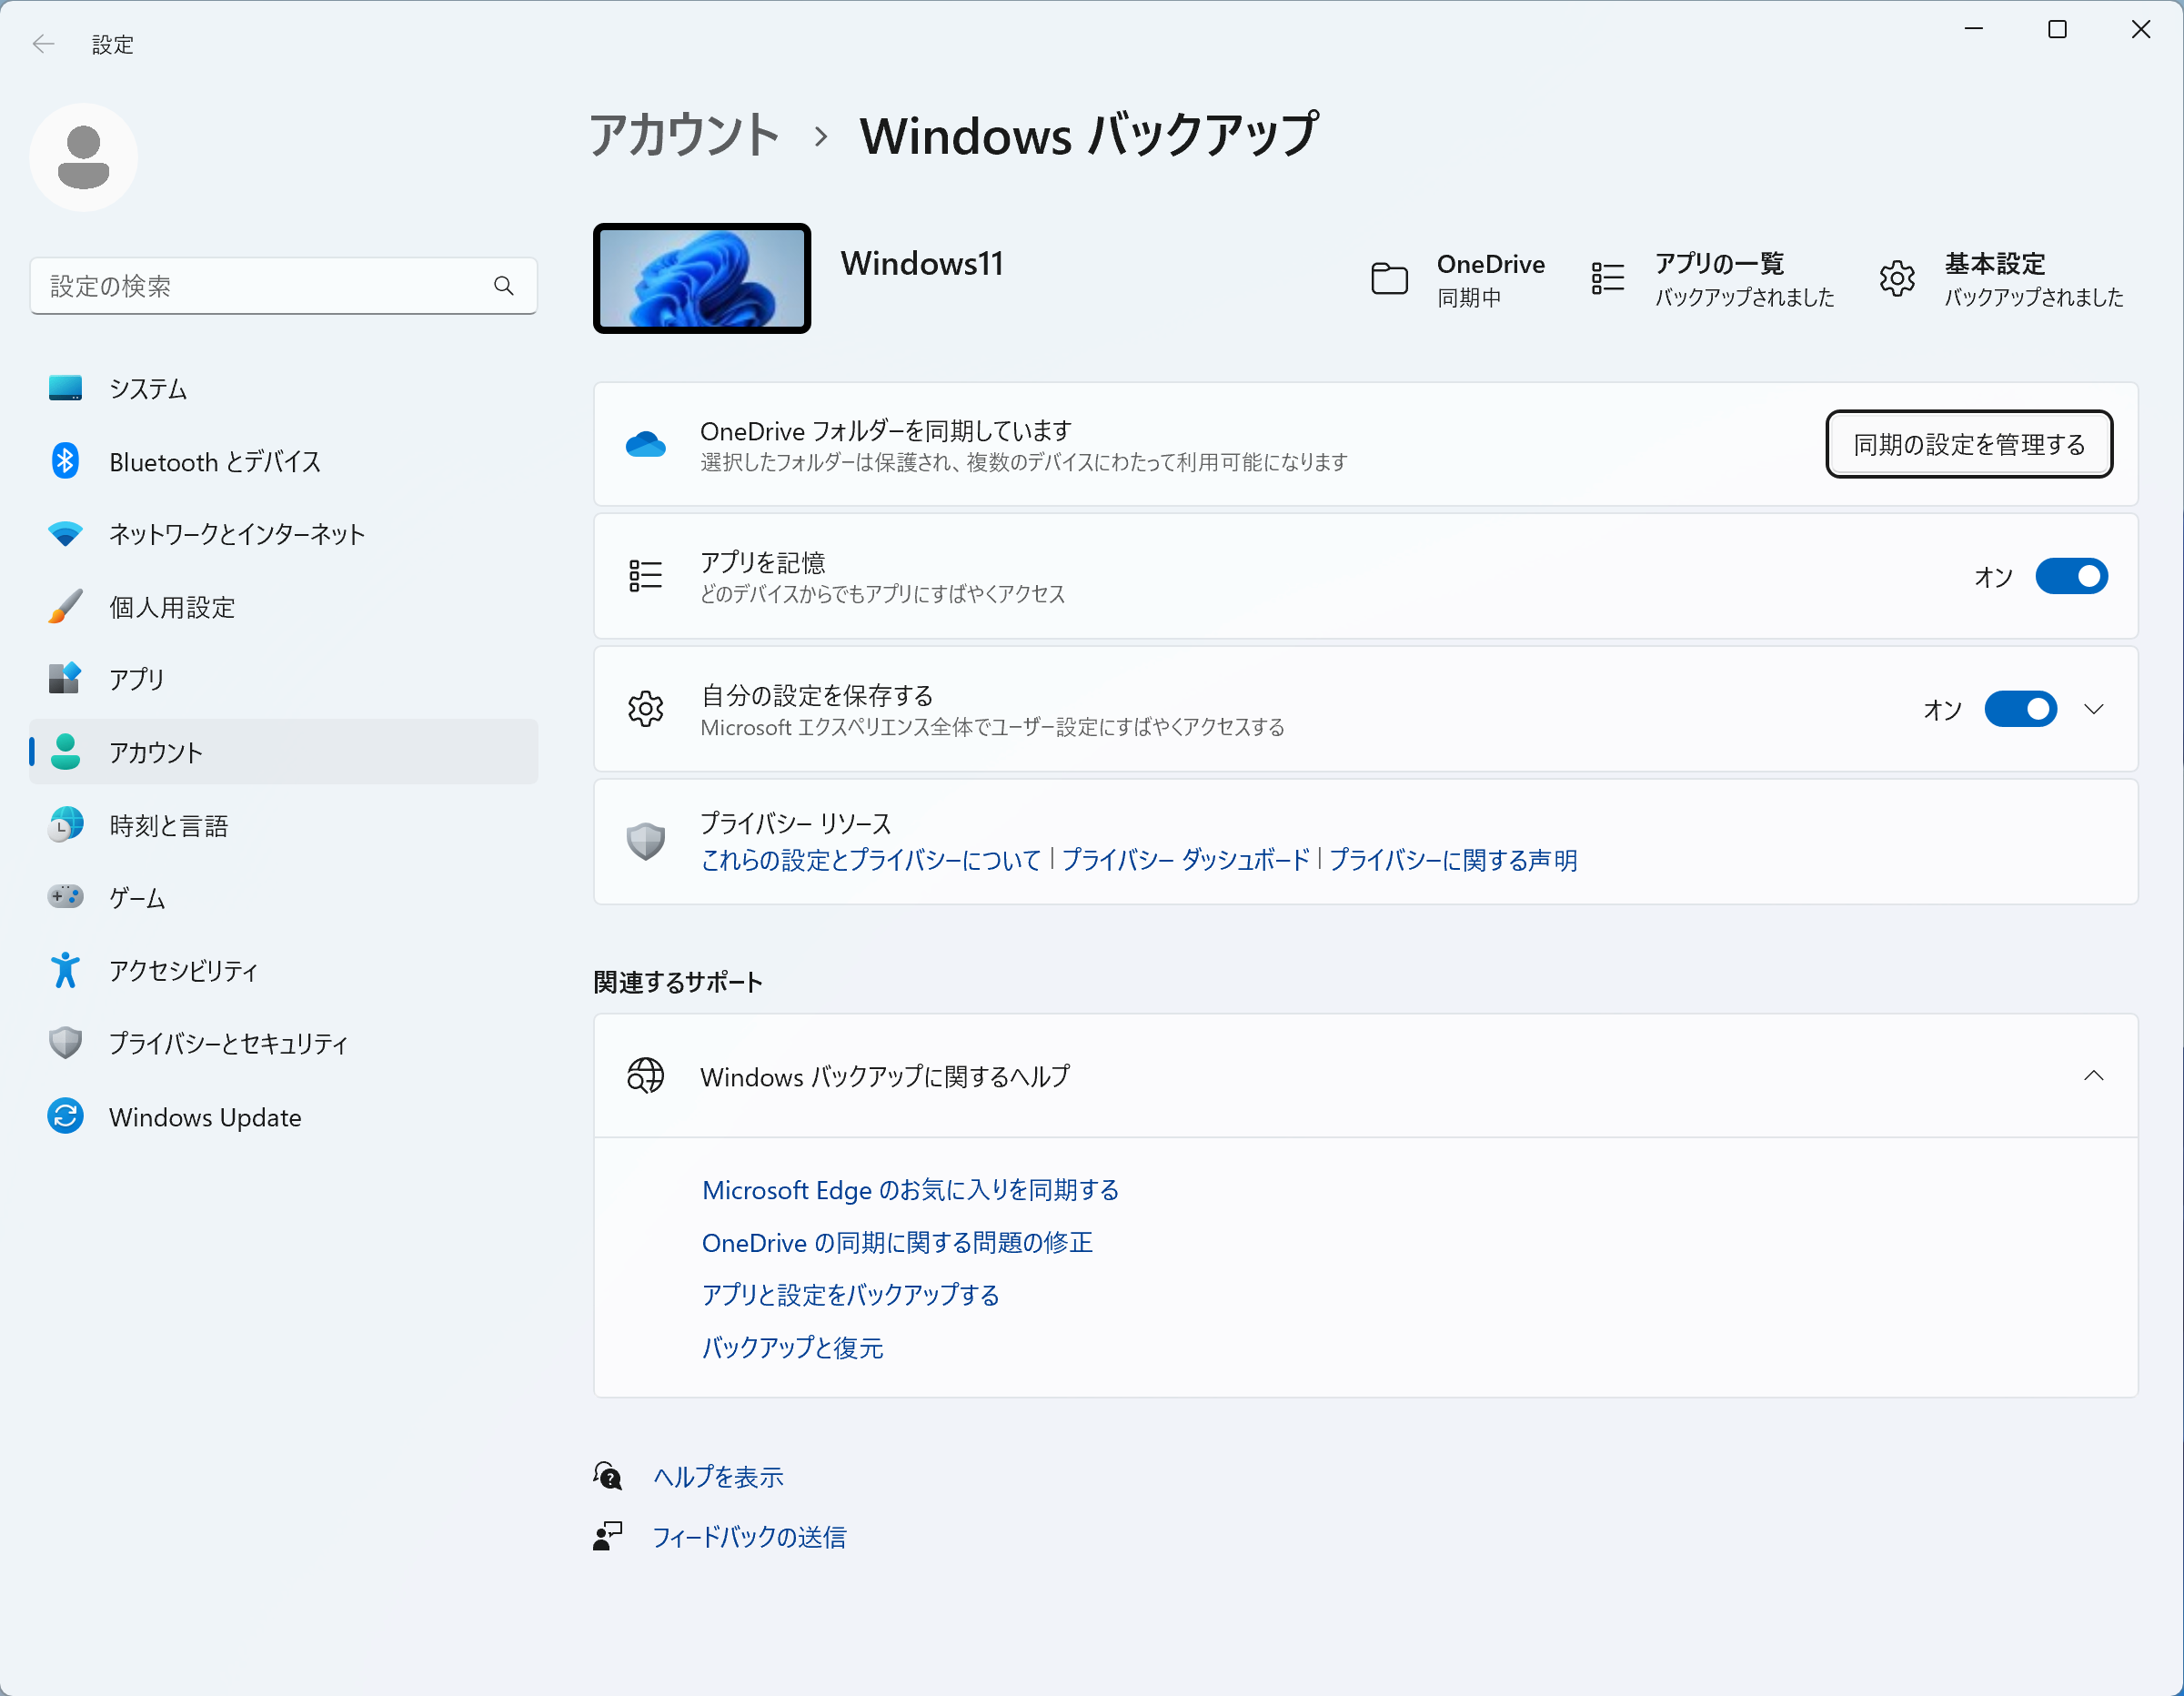Click the アプリの一覧 list icon
The height and width of the screenshot is (1696, 2184).
tap(1607, 278)
